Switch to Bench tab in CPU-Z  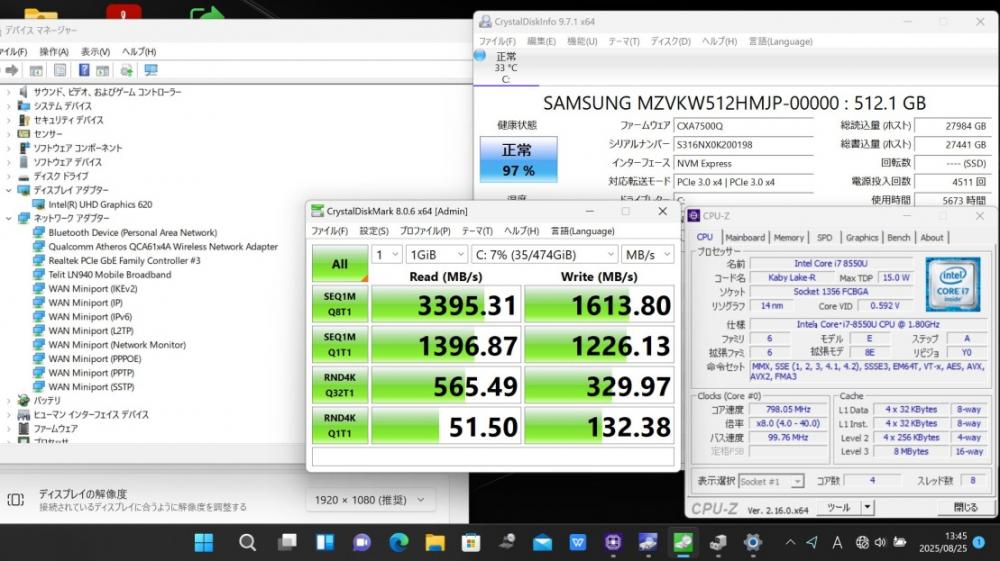(899, 237)
